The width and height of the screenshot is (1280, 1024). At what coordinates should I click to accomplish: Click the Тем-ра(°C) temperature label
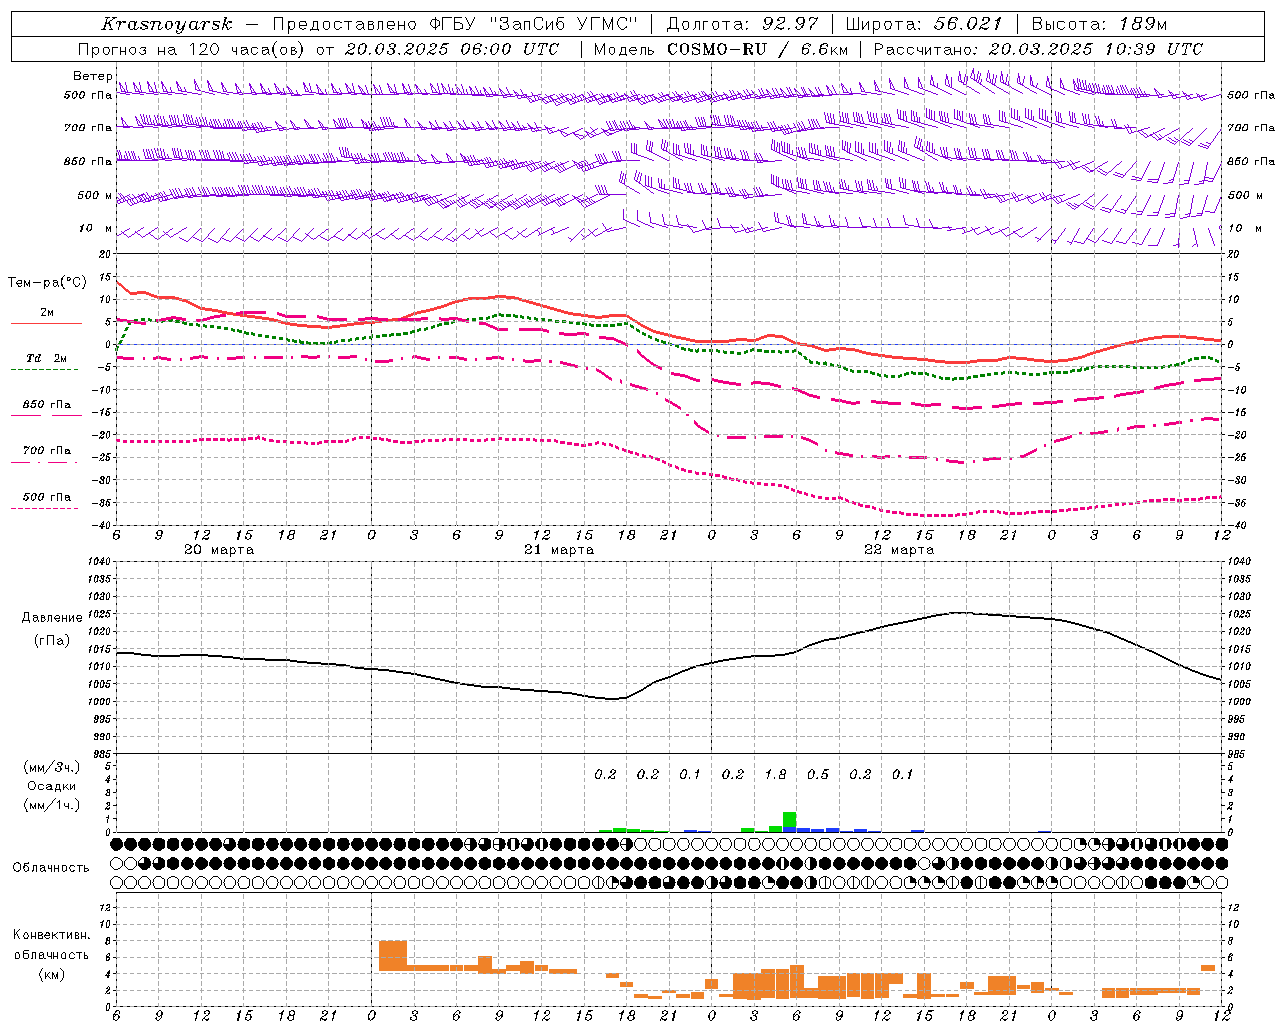click(x=47, y=283)
